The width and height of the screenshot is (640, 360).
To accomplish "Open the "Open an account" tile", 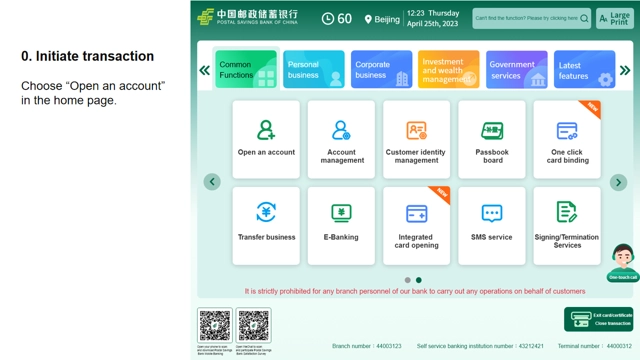I will (x=266, y=140).
